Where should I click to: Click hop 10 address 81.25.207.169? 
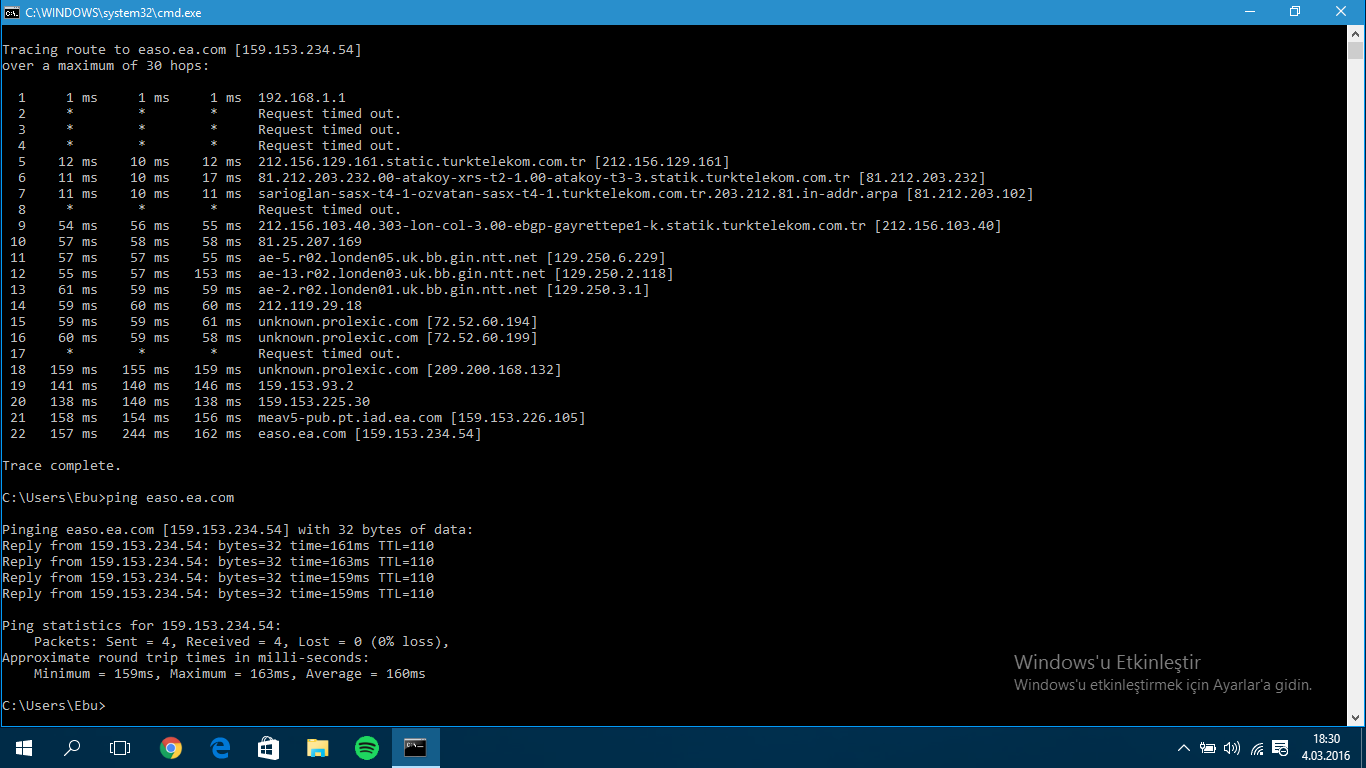click(310, 242)
